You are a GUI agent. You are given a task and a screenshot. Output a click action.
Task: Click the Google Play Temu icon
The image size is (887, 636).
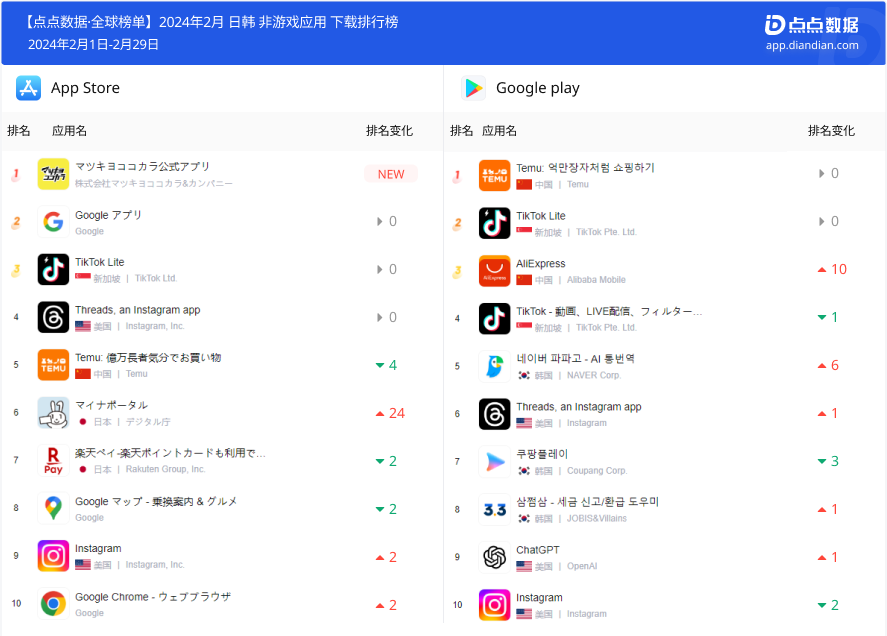494,175
